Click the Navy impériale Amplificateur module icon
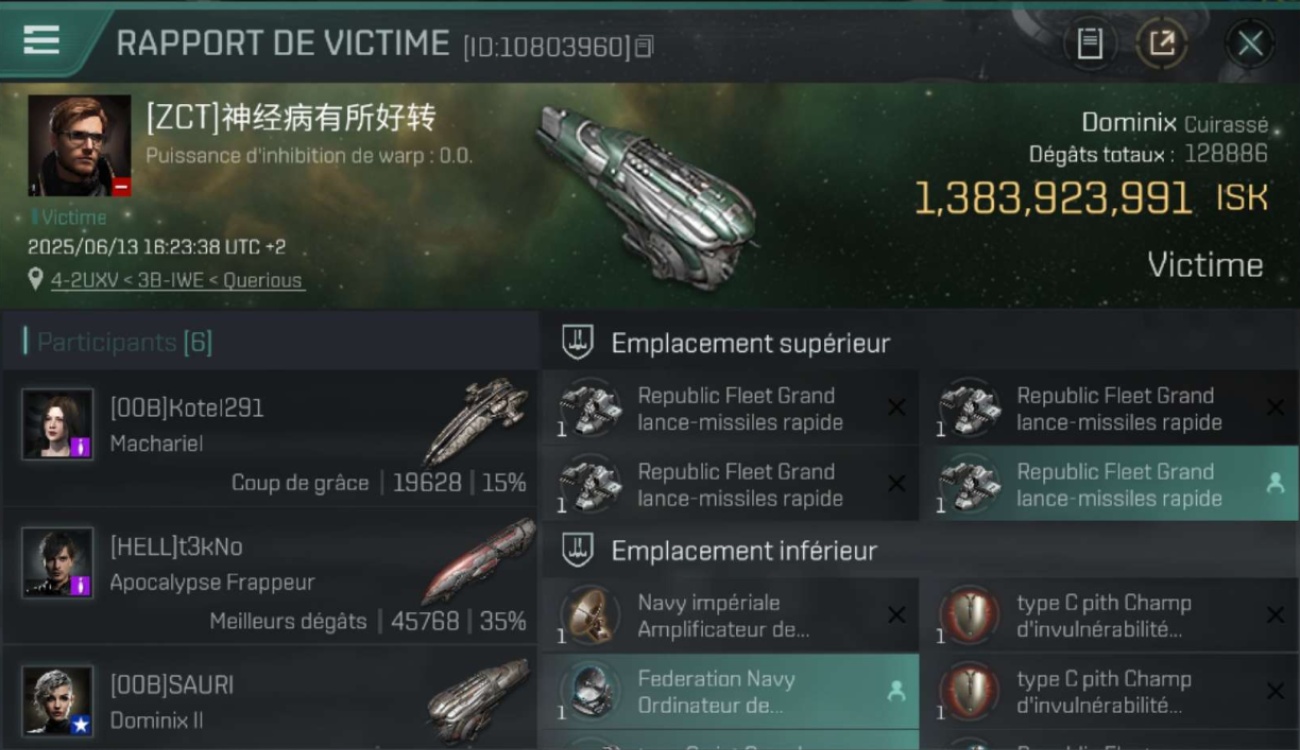The width and height of the screenshot is (1300, 750). click(590, 615)
